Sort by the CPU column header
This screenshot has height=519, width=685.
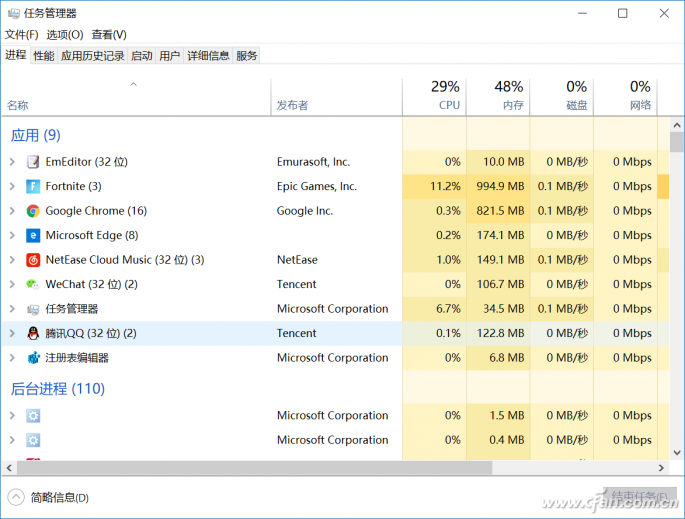click(434, 97)
